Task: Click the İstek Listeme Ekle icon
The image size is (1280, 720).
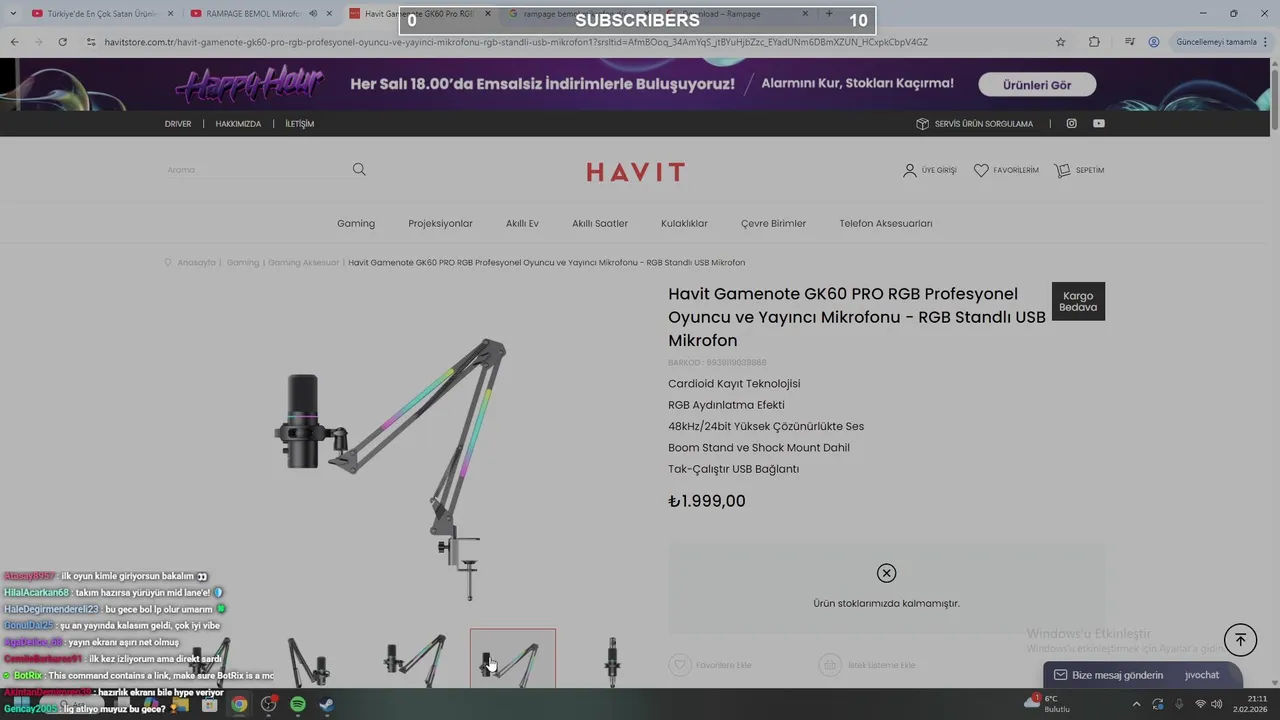Action: click(x=830, y=665)
